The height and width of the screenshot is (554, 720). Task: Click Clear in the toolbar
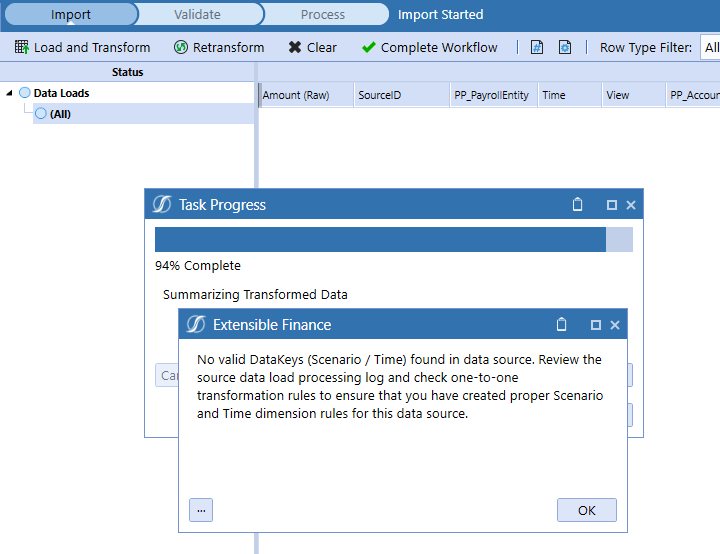click(x=312, y=47)
